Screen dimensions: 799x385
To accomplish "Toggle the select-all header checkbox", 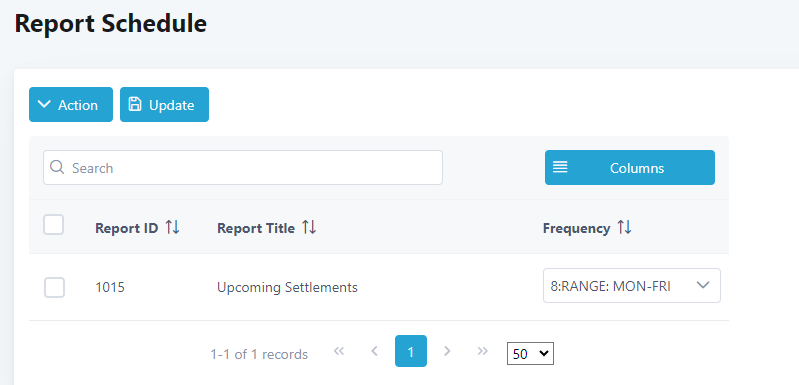I will (54, 225).
